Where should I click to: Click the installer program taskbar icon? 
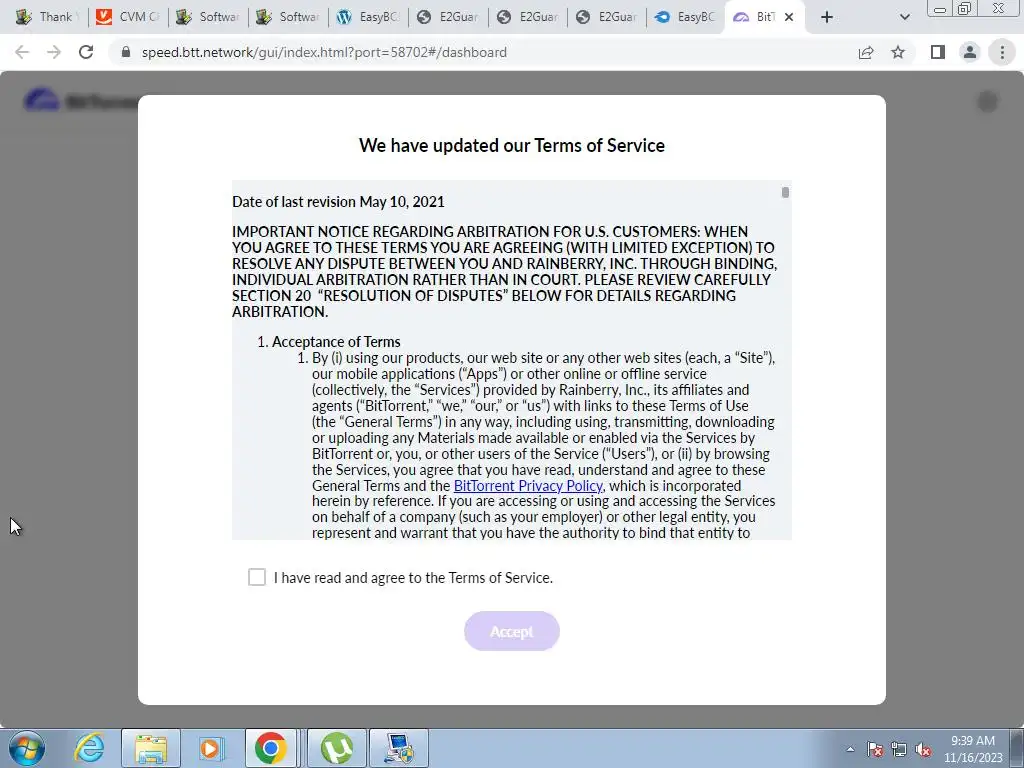(399, 748)
